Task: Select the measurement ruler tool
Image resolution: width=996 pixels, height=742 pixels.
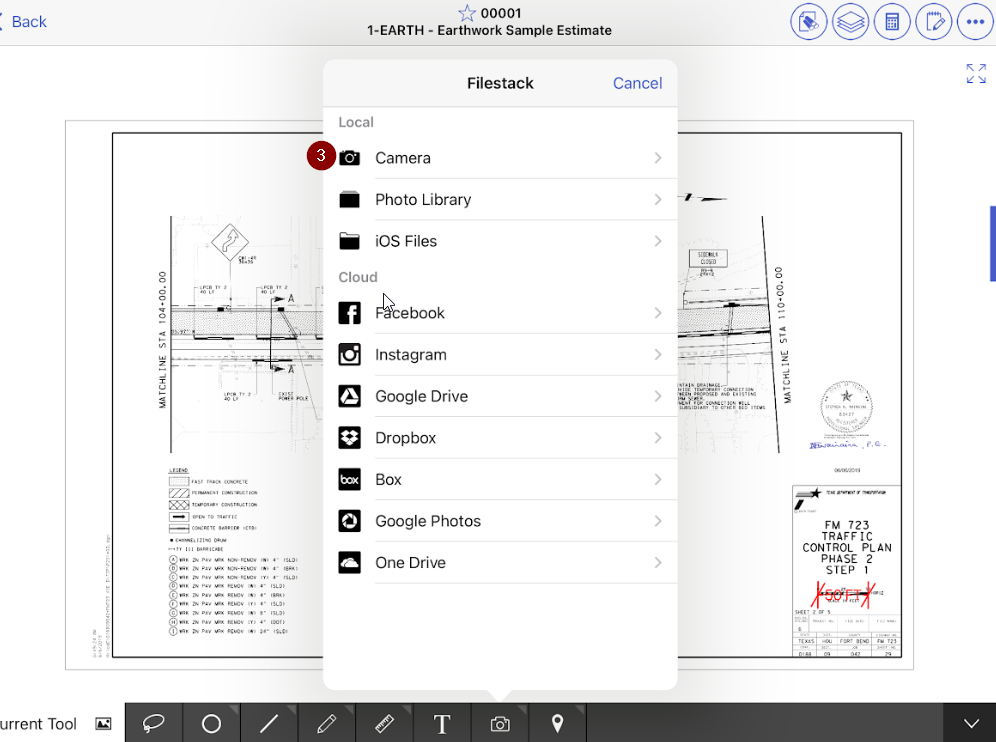Action: point(384,722)
